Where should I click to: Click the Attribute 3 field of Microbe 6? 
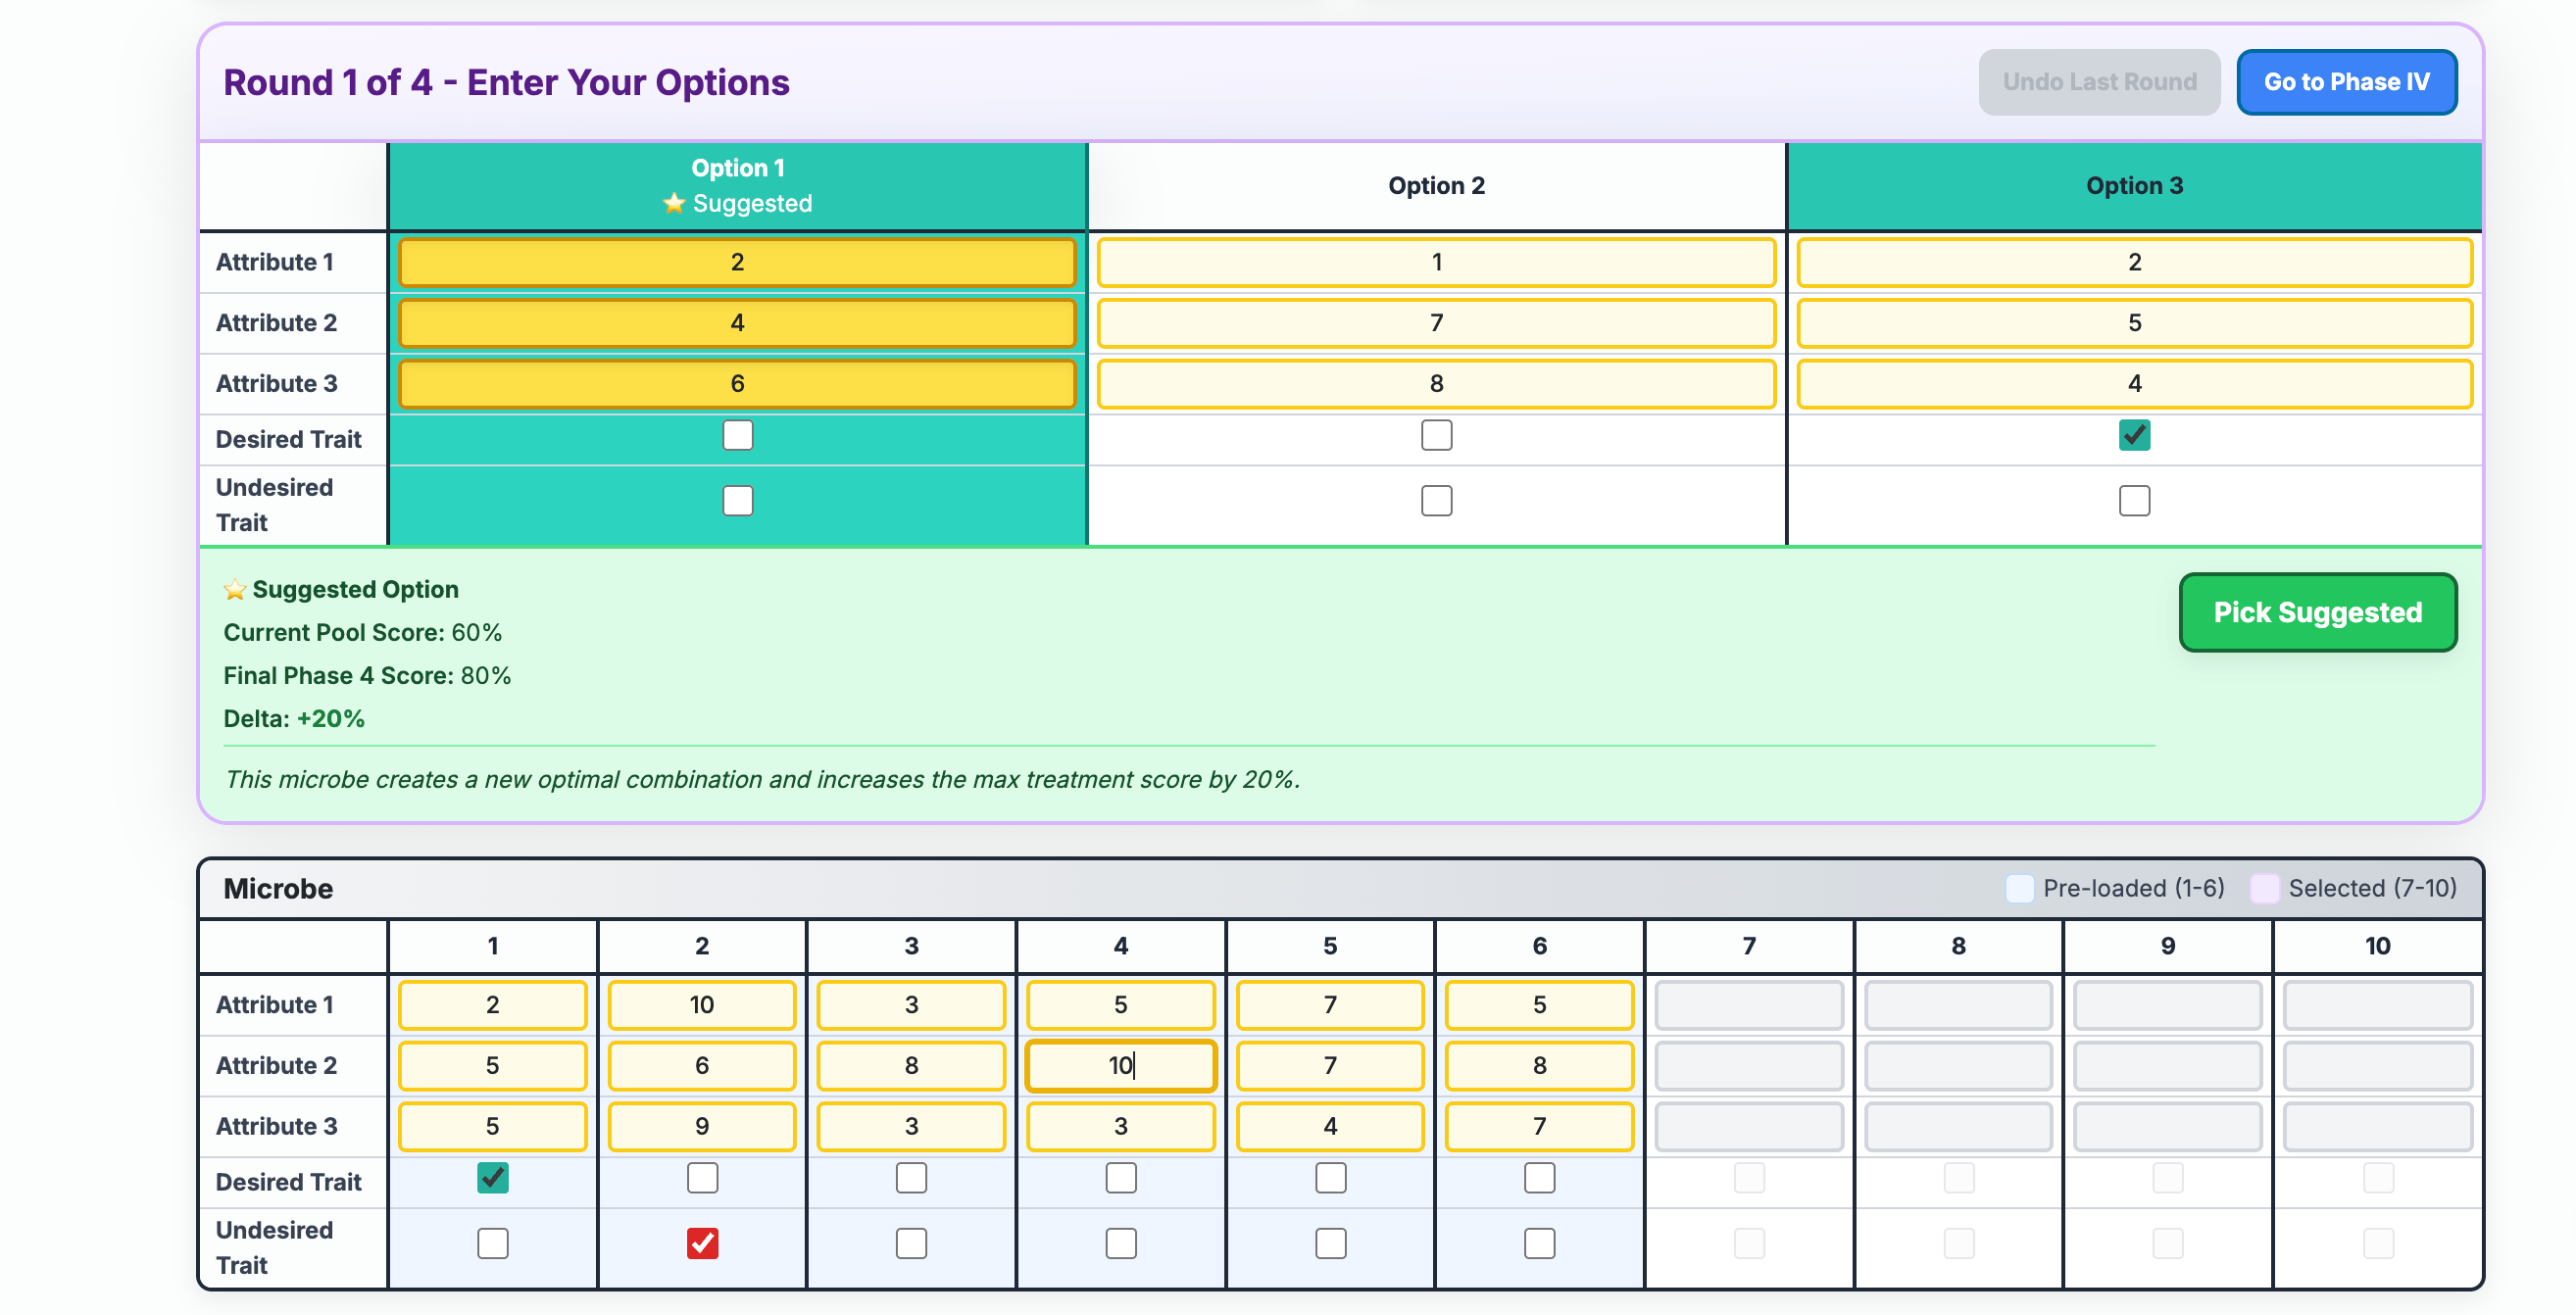tap(1538, 1126)
